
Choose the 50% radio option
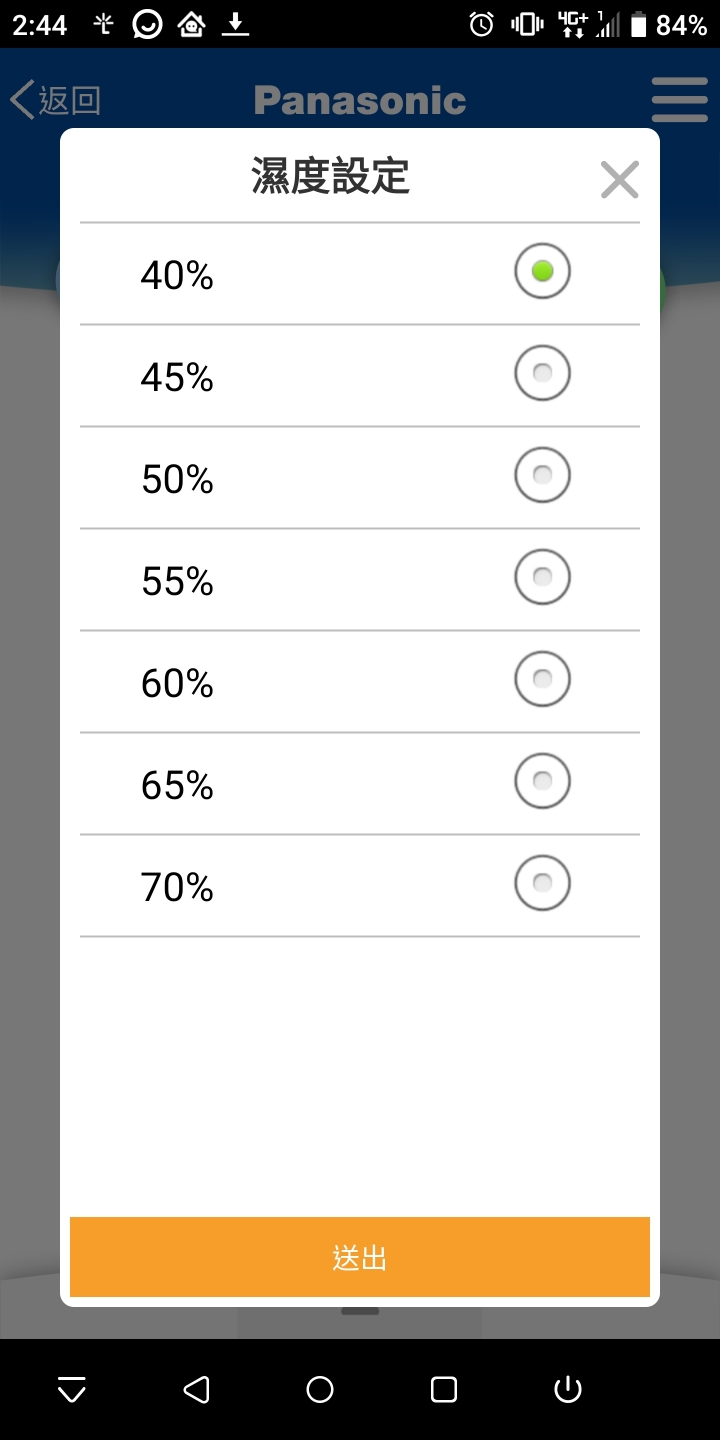click(x=542, y=475)
